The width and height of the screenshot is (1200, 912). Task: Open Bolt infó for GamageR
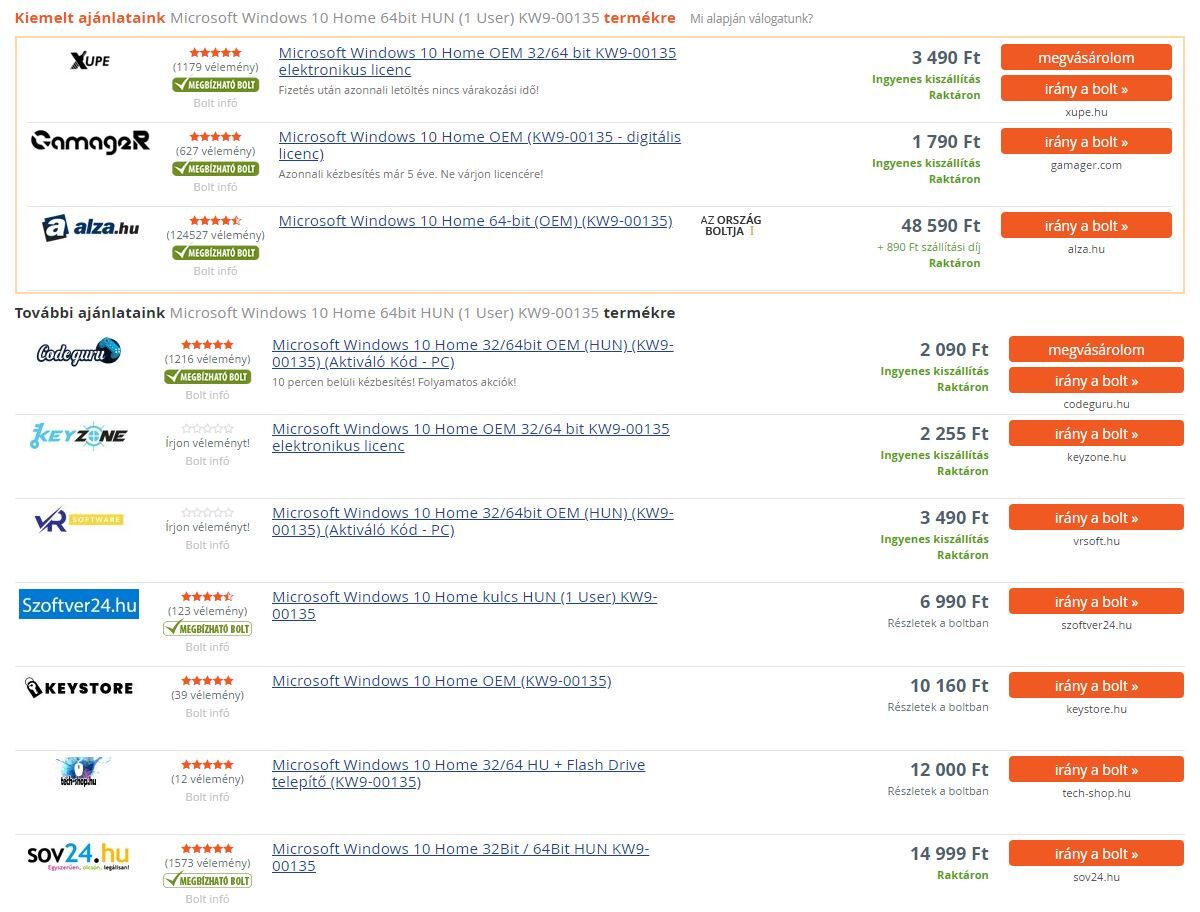coord(215,187)
